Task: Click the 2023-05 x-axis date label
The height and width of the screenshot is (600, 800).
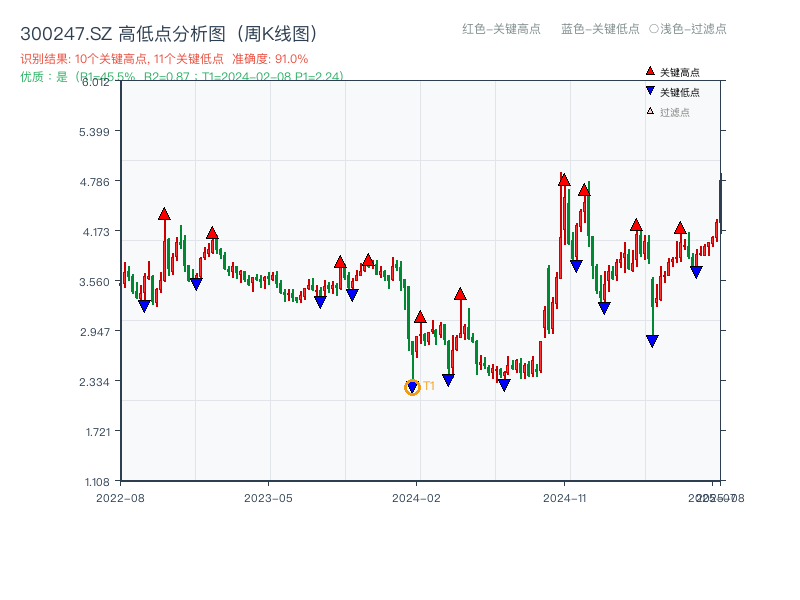Action: [268, 497]
